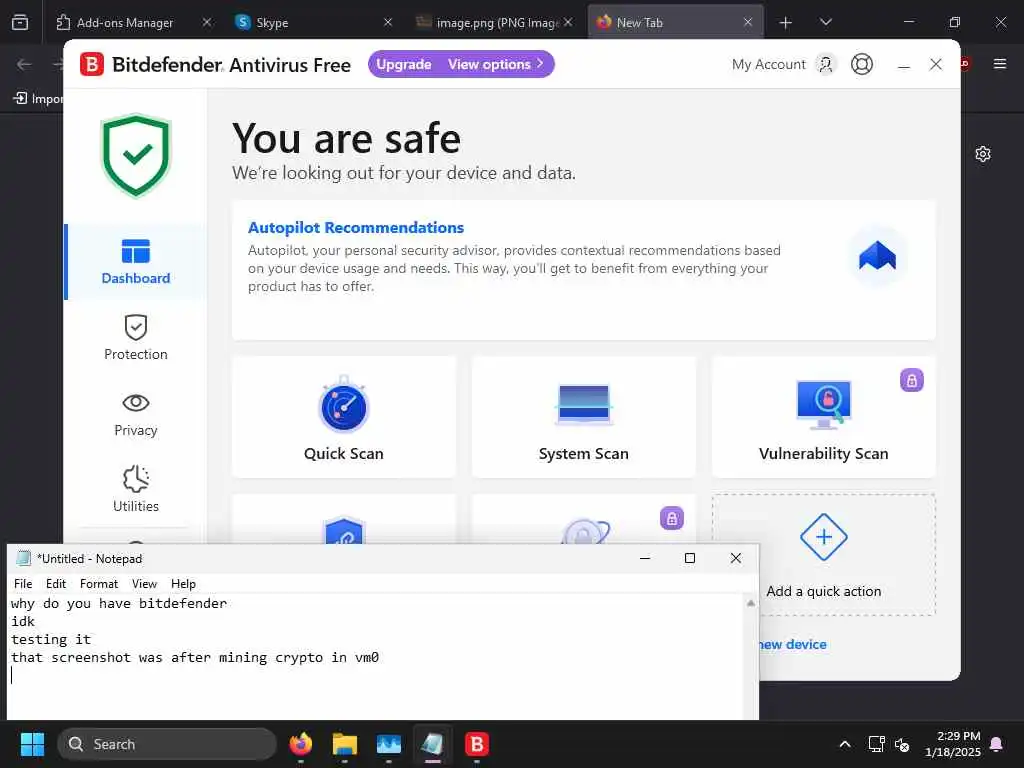The image size is (1024, 768).
Task: Open Notepad View menu
Action: [144, 584]
